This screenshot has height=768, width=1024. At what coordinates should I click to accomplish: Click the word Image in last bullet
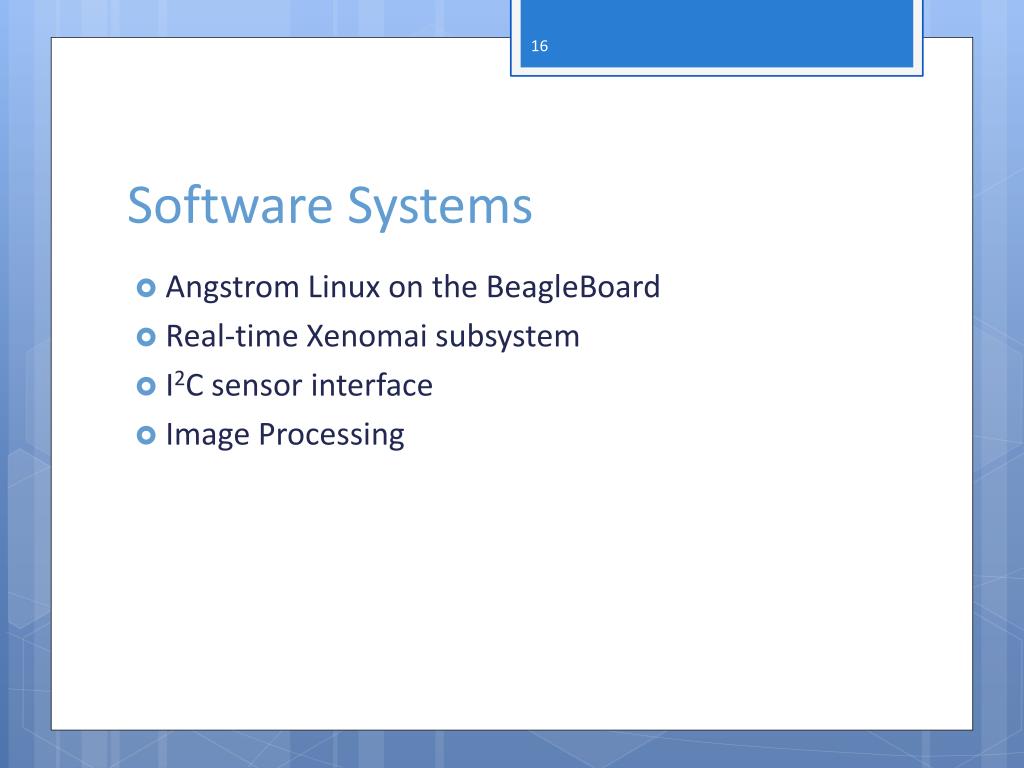(208, 435)
